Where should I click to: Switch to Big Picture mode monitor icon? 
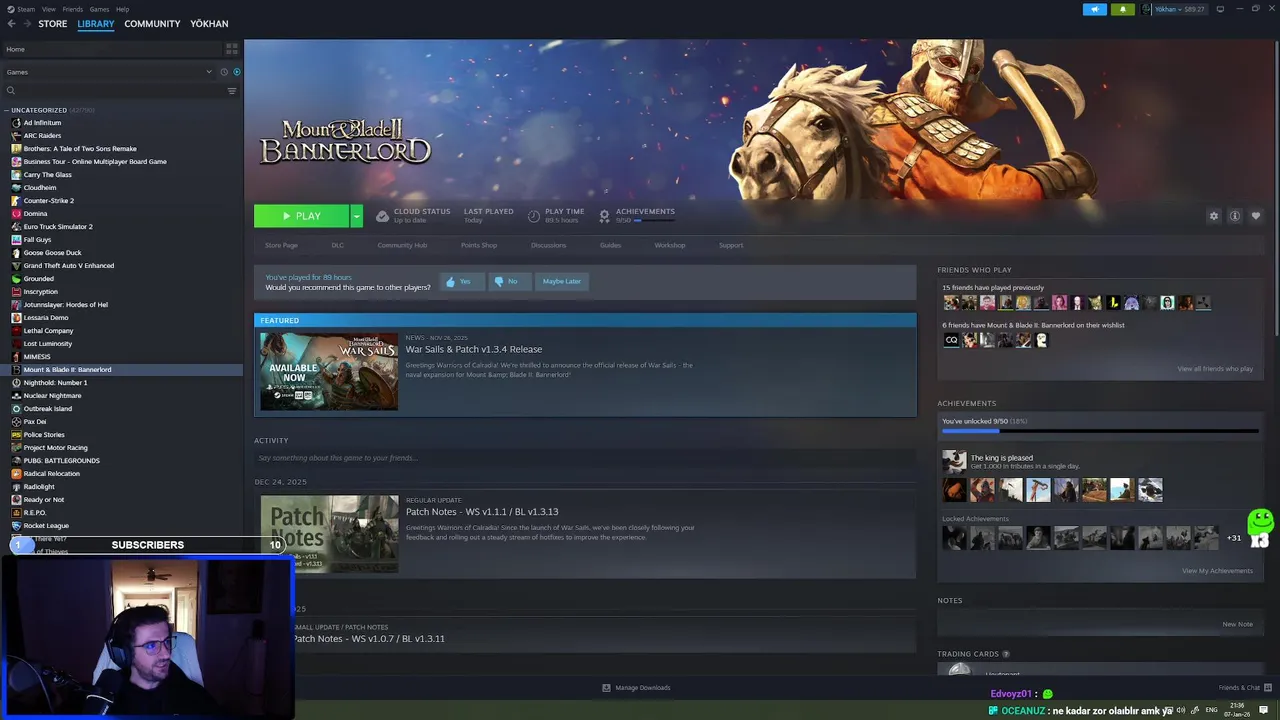tap(1220, 9)
